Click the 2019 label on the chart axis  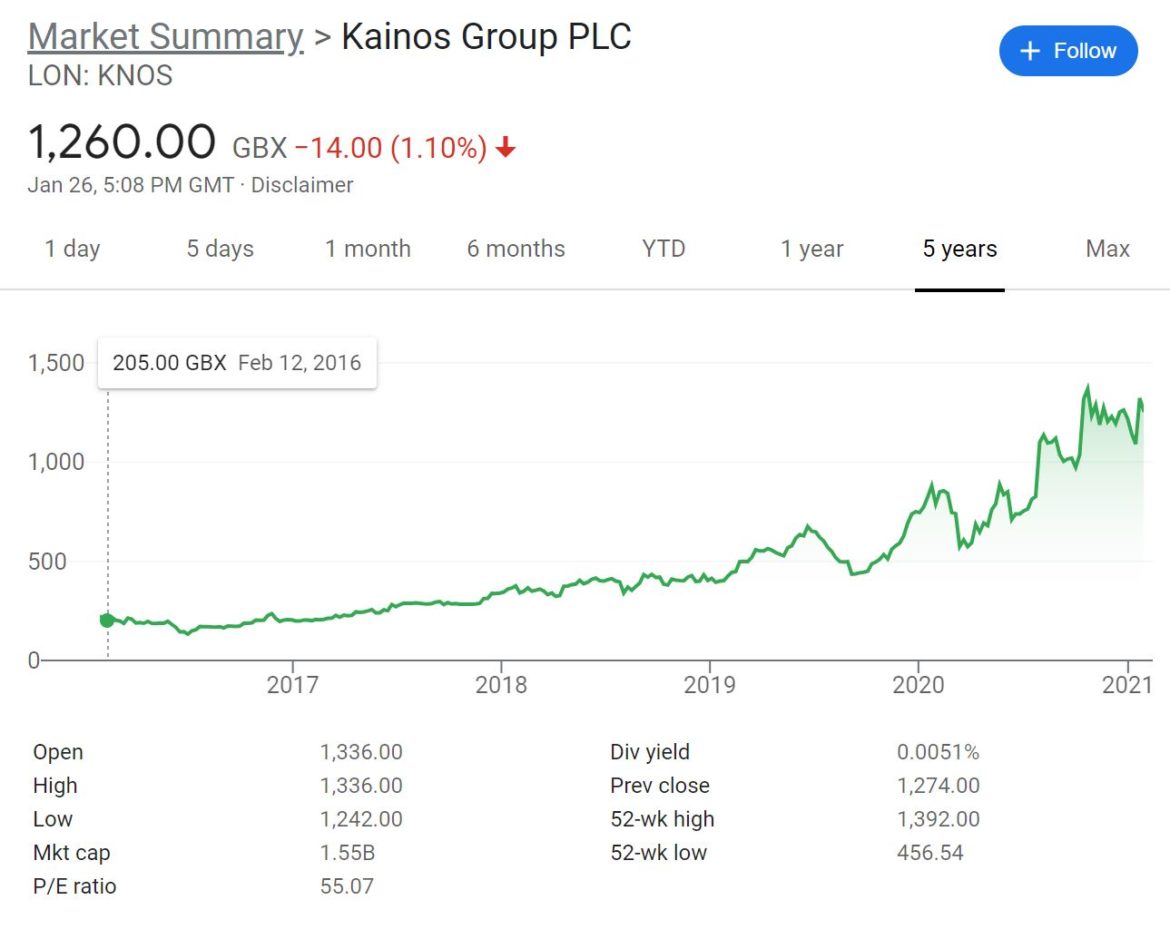[710, 686]
